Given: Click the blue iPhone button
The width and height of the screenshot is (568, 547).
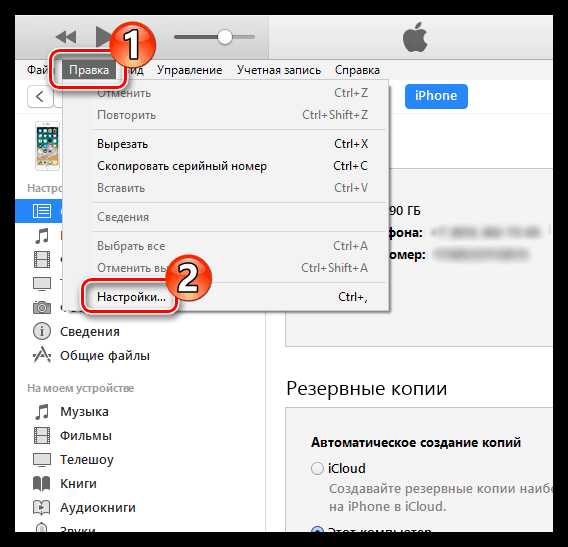Looking at the screenshot, I should click(x=436, y=96).
